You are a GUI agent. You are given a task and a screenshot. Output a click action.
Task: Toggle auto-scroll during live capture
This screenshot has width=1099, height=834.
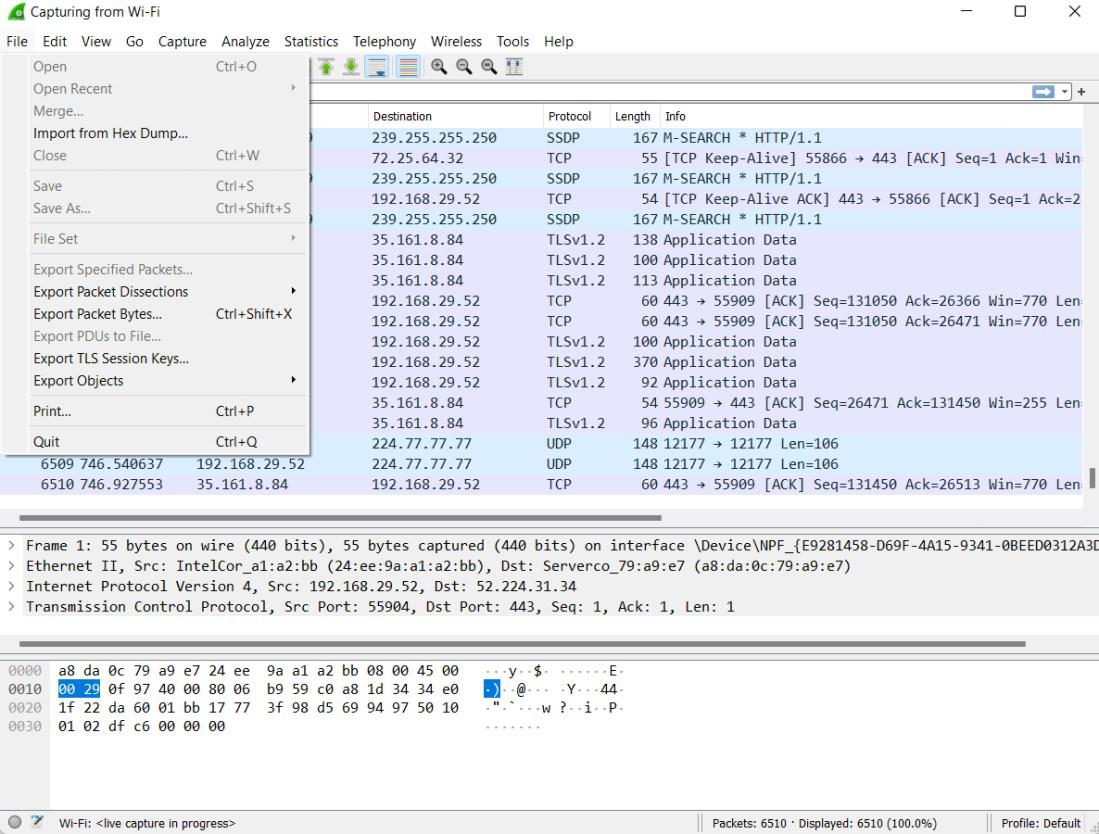pos(377,67)
